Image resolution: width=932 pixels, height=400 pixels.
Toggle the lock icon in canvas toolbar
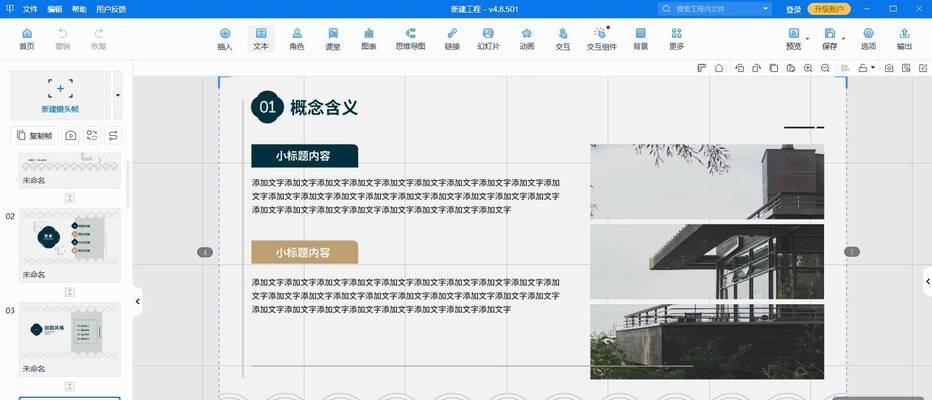pos(862,68)
